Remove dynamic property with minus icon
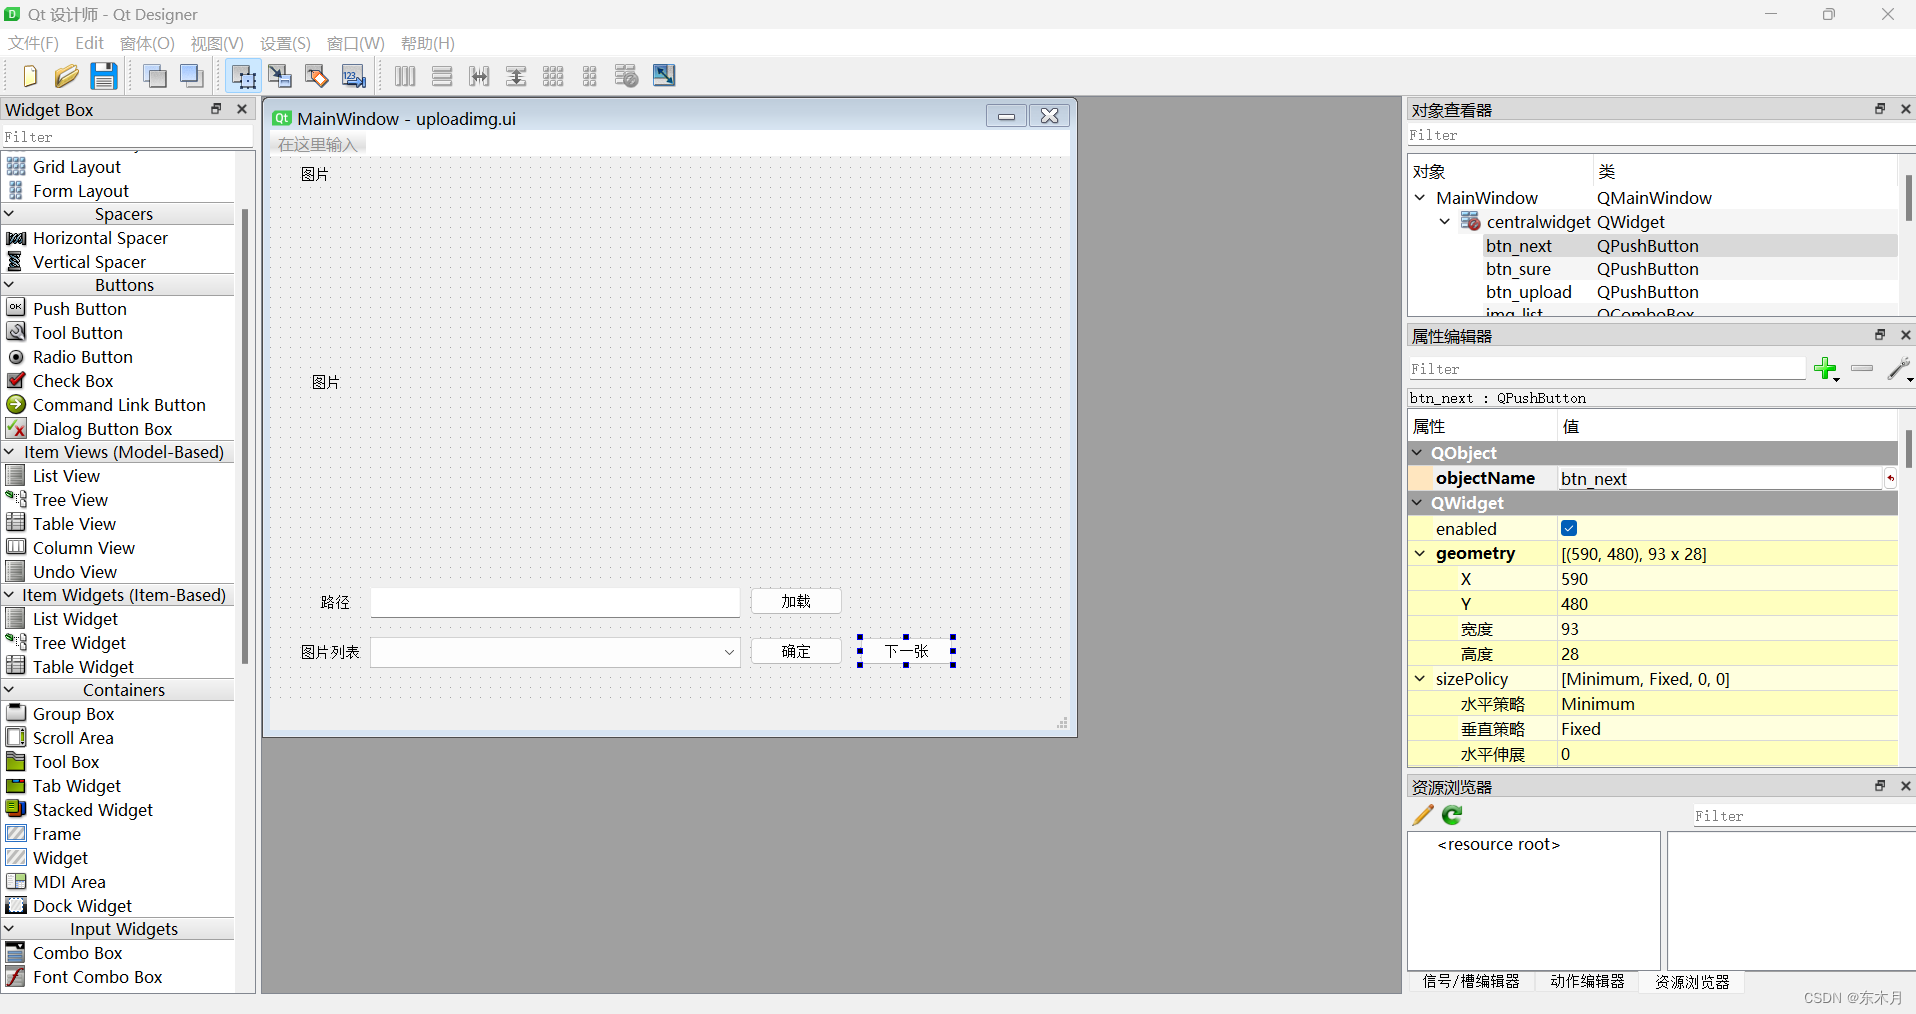 click(x=1862, y=369)
